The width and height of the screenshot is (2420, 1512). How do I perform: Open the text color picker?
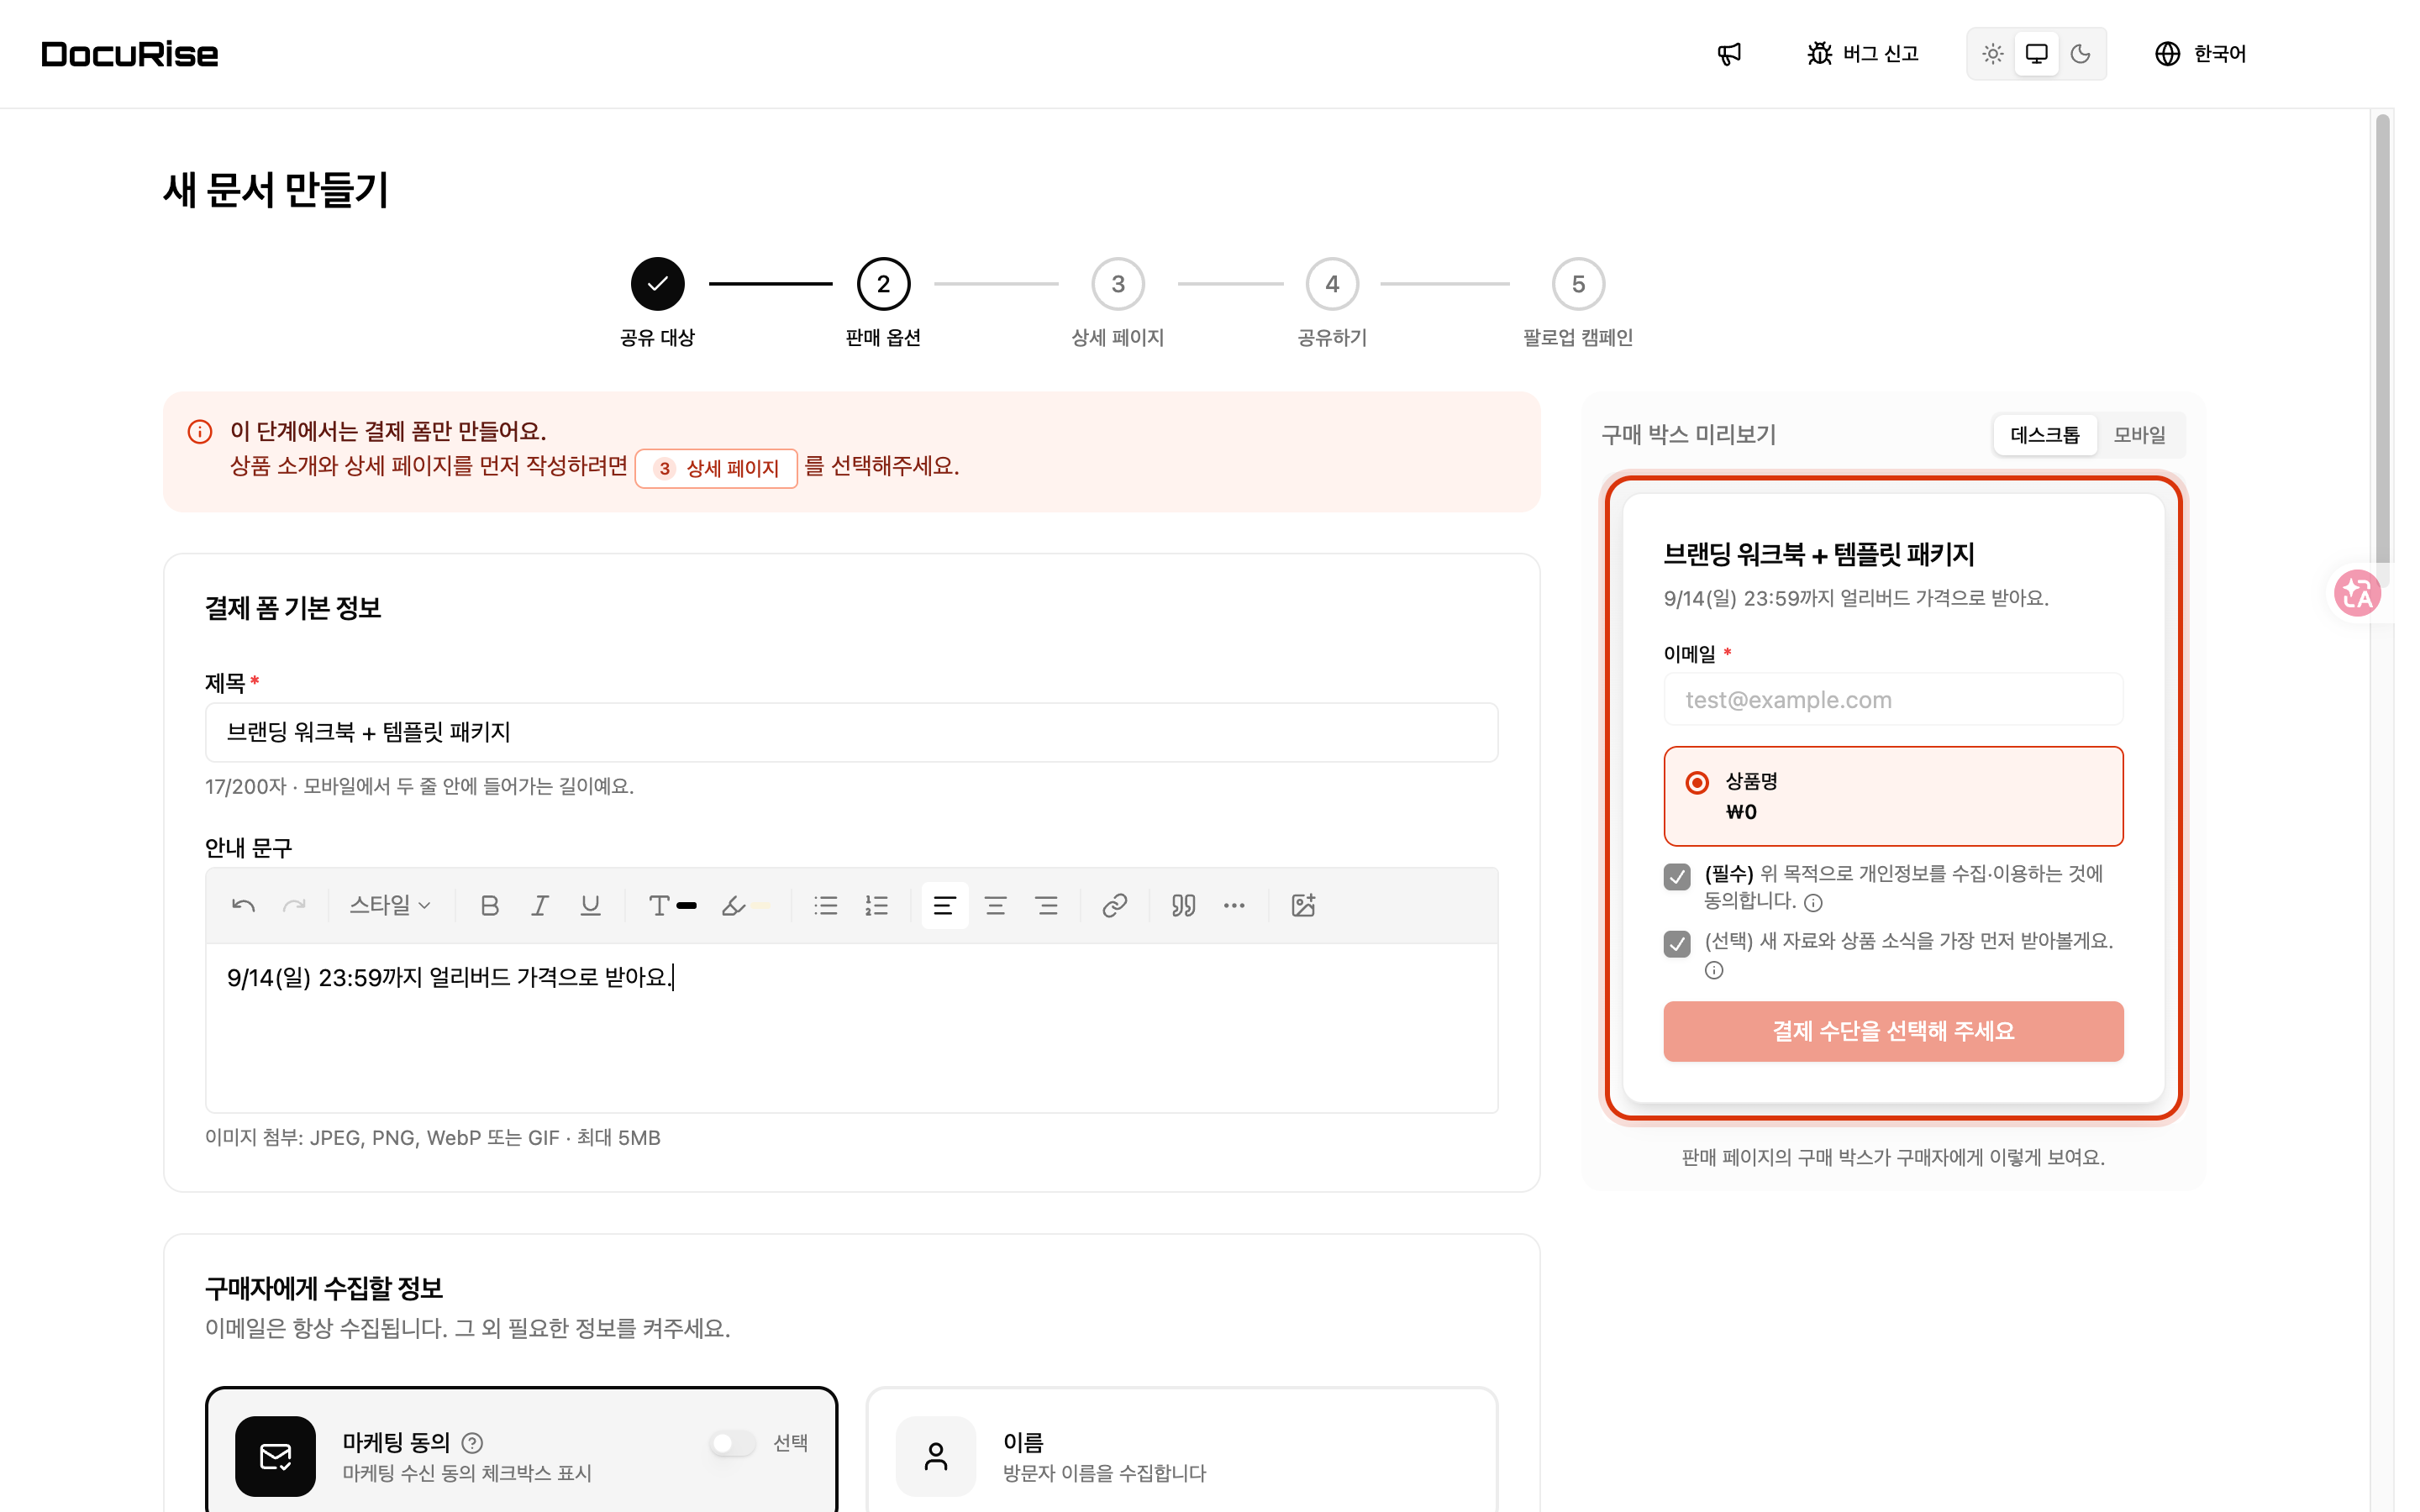(x=672, y=906)
